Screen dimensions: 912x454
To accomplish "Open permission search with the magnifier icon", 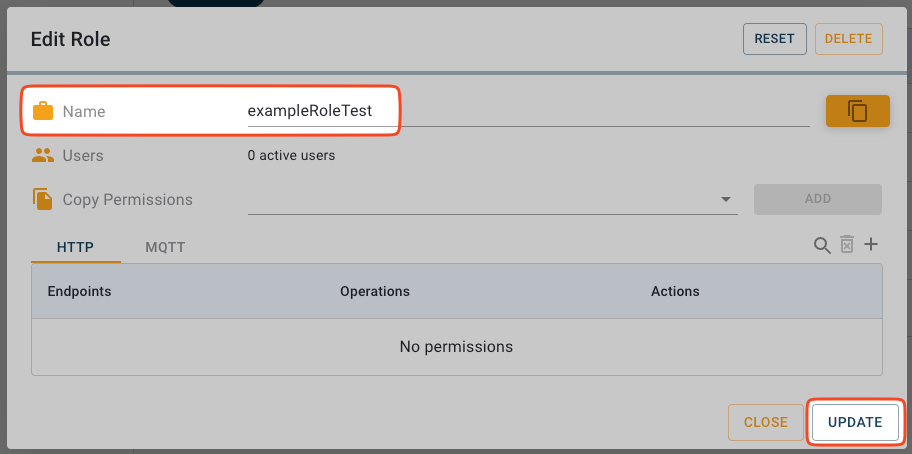I will click(822, 245).
